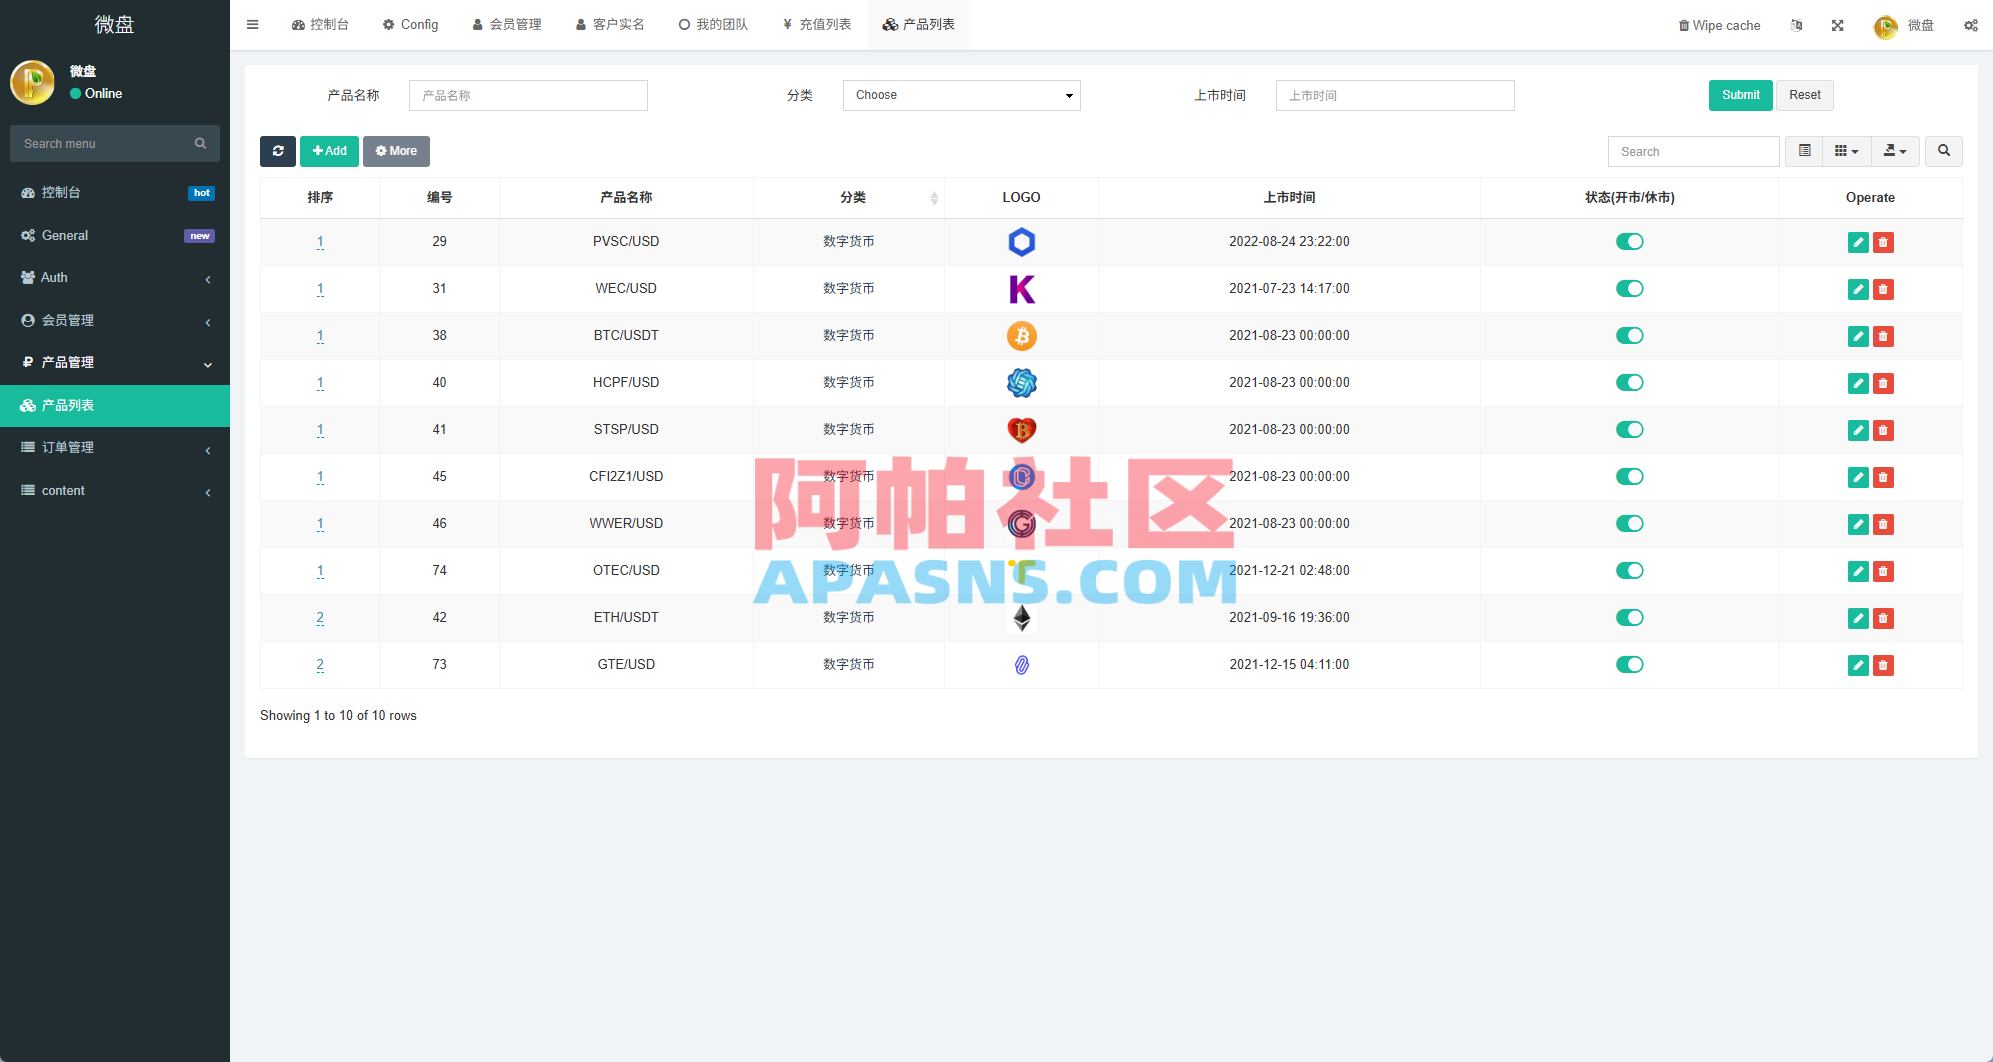Viewport: 1993px width, 1062px height.
Task: Click the Ethereum logo in ETH/USDT row
Action: [1021, 618]
